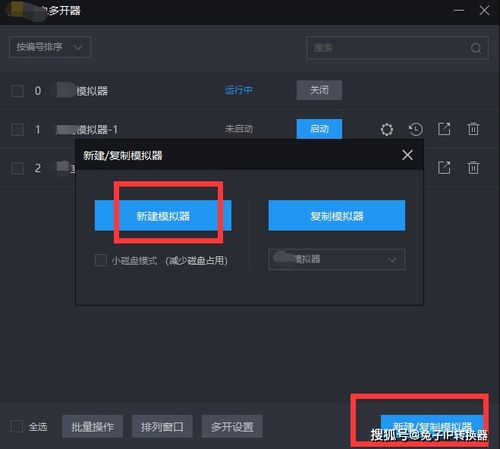The height and width of the screenshot is (449, 500).
Task: Open settings gear for emulator 1
Action: coord(387,129)
